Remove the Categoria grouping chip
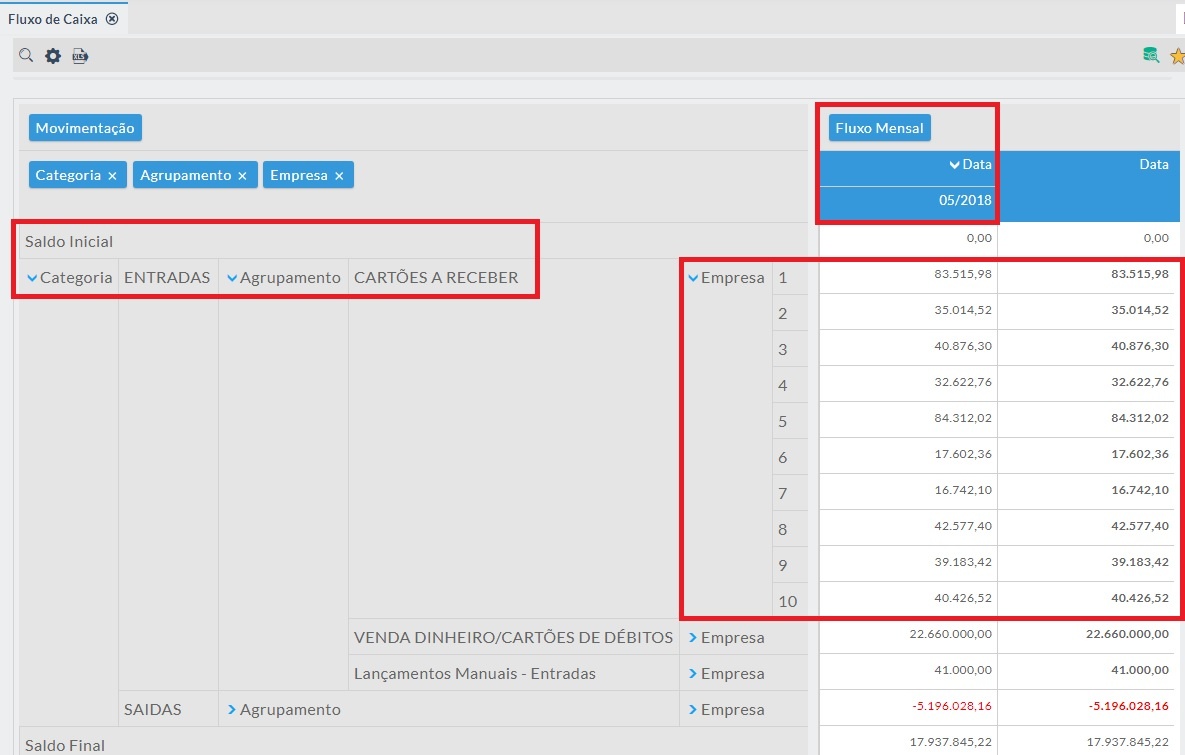This screenshot has width=1185, height=755. tap(113, 176)
